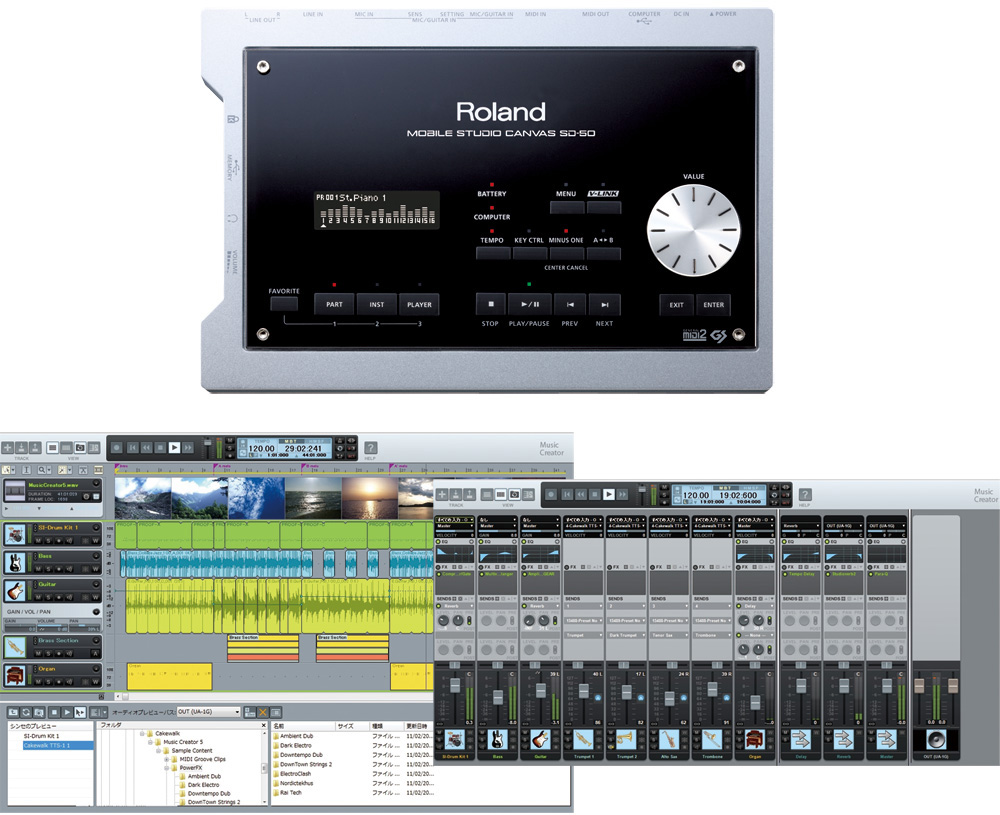The image size is (1000, 815).
Task: Start playback in track view transport
Action: 174,448
